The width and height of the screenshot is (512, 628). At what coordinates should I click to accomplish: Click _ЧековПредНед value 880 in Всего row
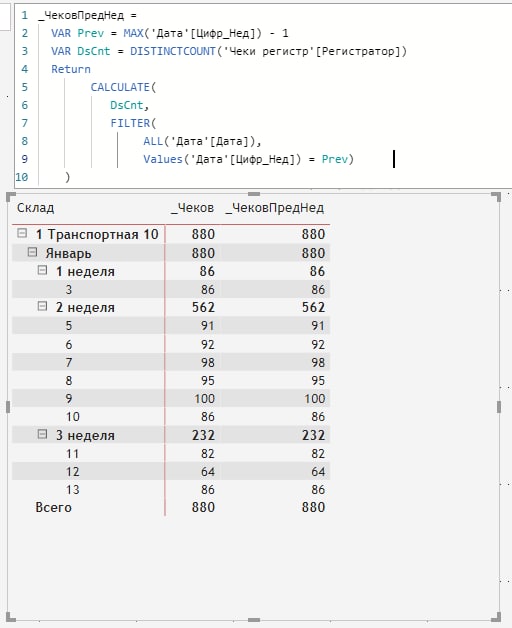(x=313, y=507)
